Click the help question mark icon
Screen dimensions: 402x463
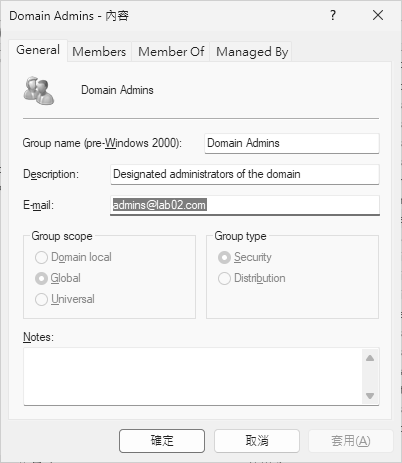pyautogui.click(x=333, y=15)
